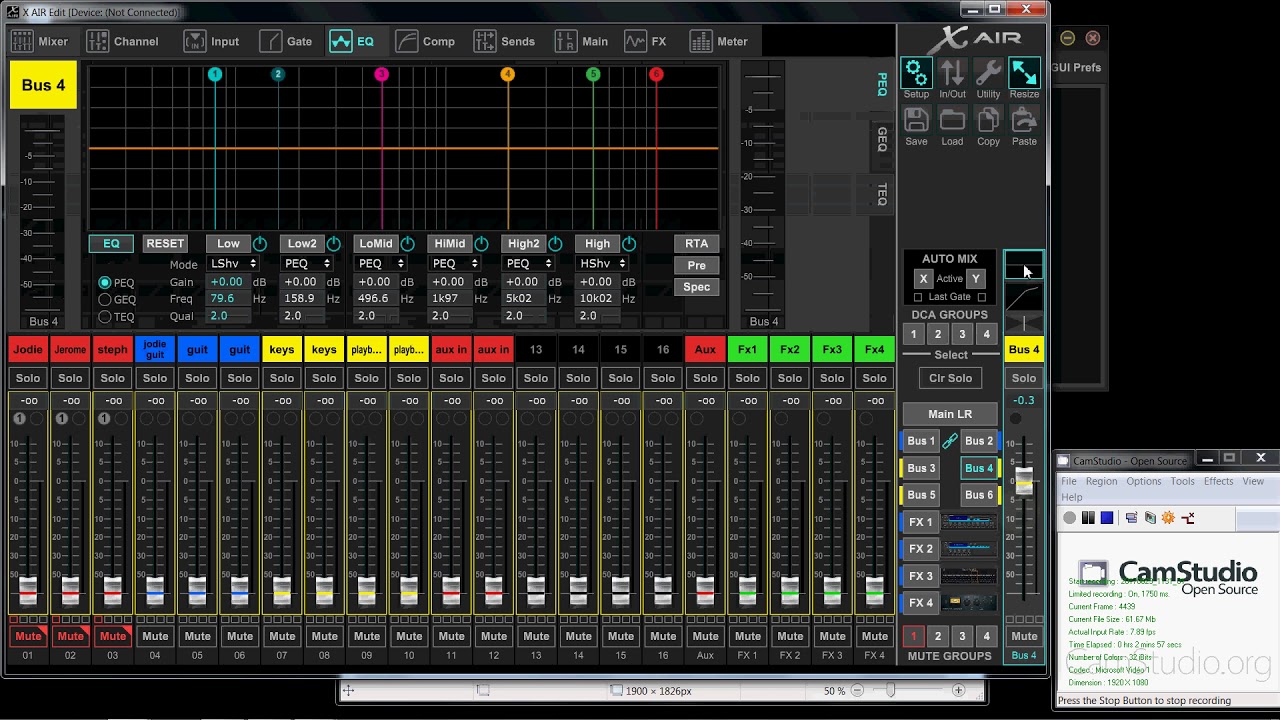This screenshot has width=1280, height=720.
Task: Select EQ band 3 pink handle
Action: (381, 74)
